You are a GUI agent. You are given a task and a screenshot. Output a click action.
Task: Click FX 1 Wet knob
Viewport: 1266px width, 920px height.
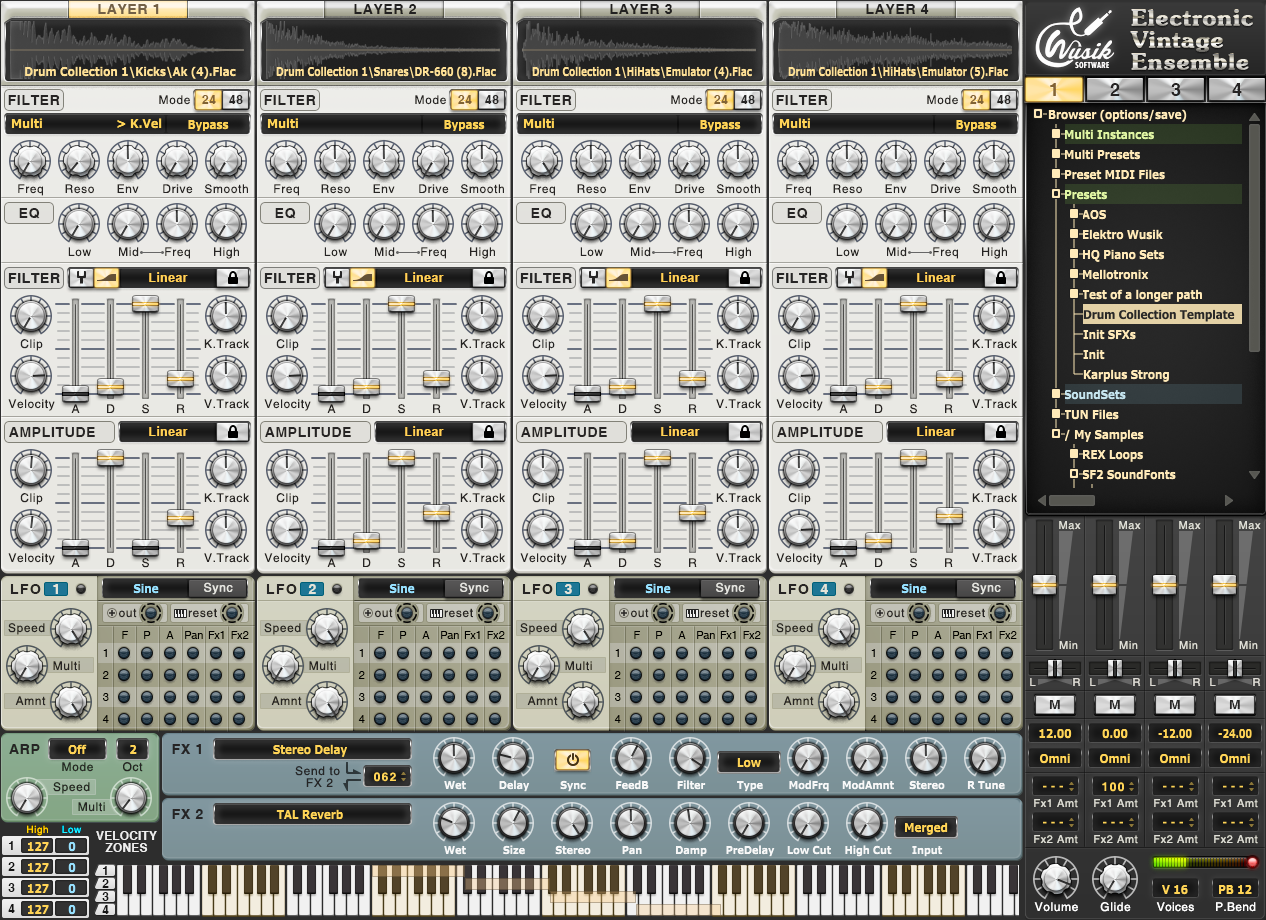coord(453,759)
